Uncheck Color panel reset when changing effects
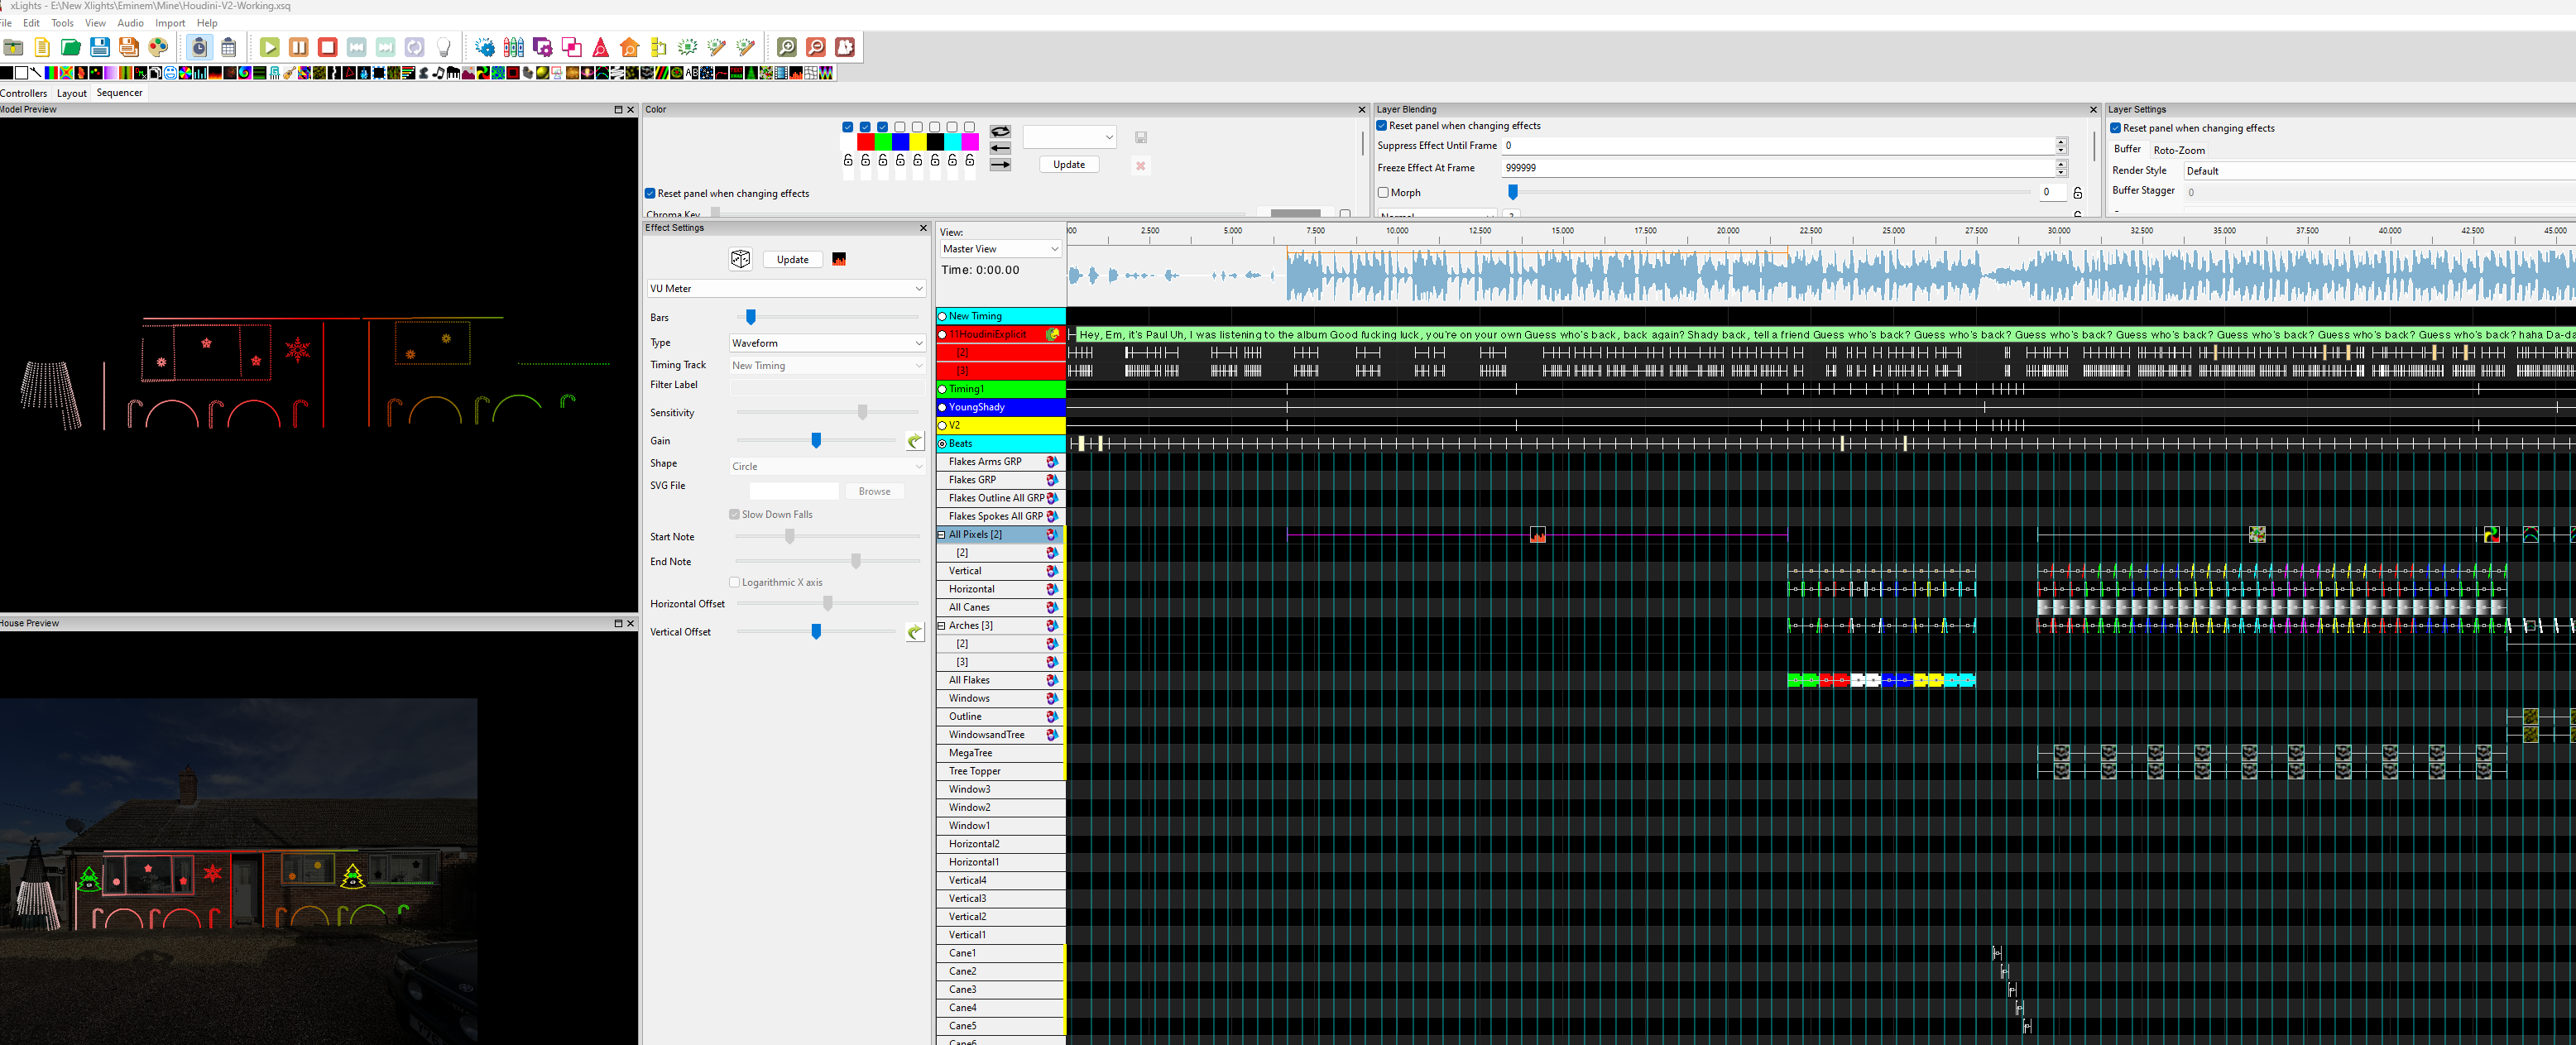 point(650,193)
